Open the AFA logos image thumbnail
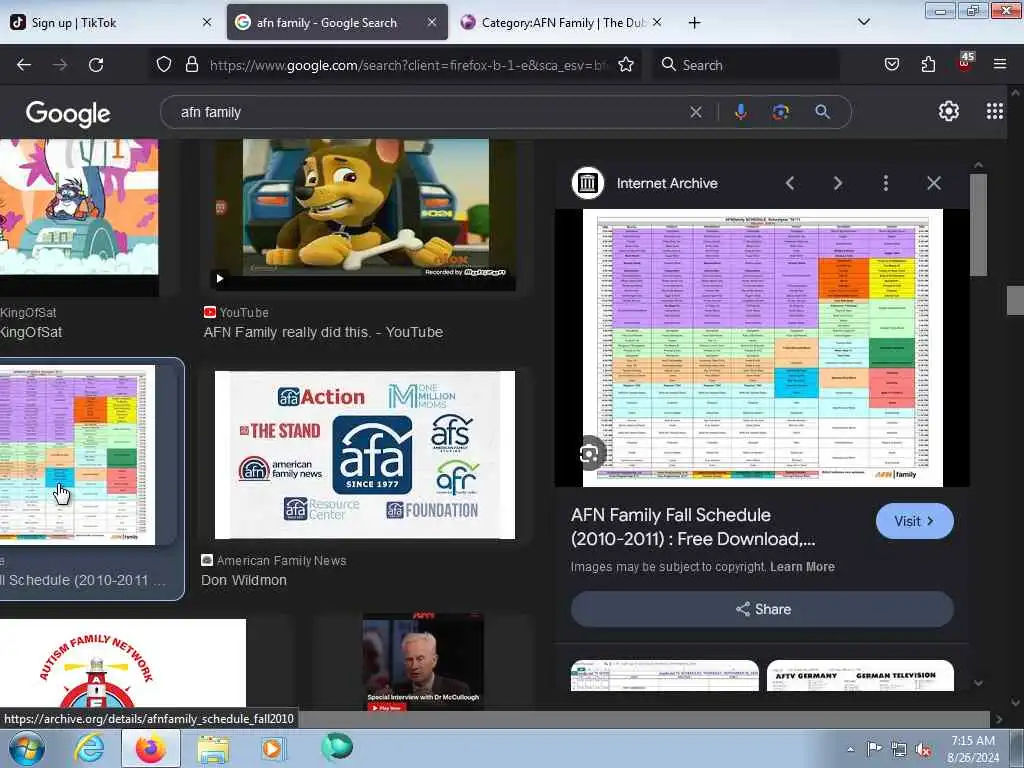This screenshot has width=1024, height=768. (x=365, y=455)
